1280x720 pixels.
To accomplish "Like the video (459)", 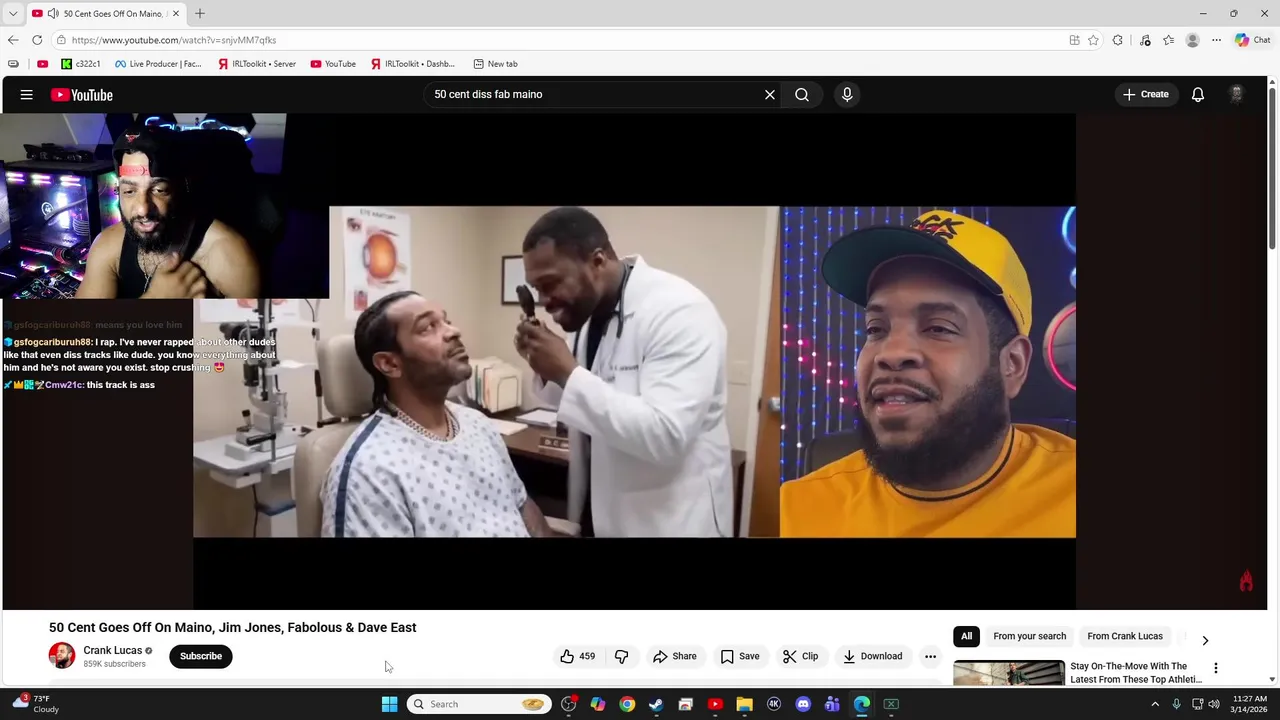I will [x=578, y=656].
